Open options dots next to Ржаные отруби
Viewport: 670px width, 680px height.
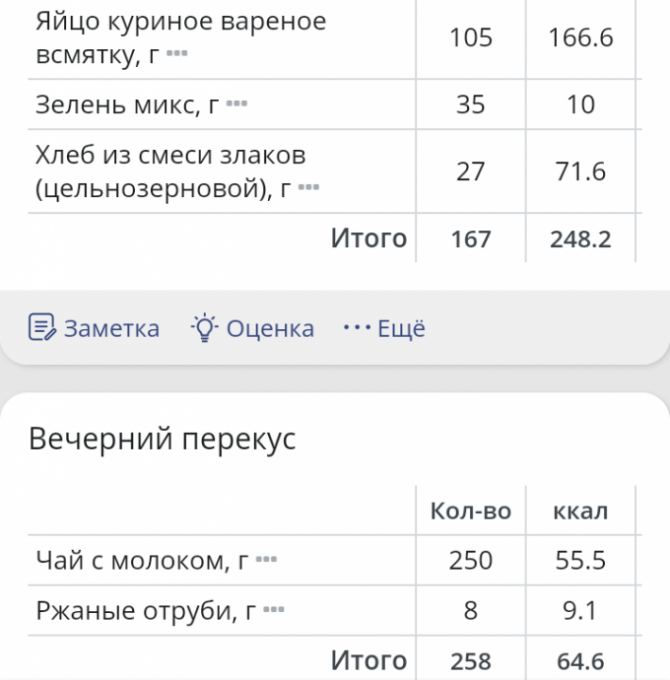click(x=274, y=610)
